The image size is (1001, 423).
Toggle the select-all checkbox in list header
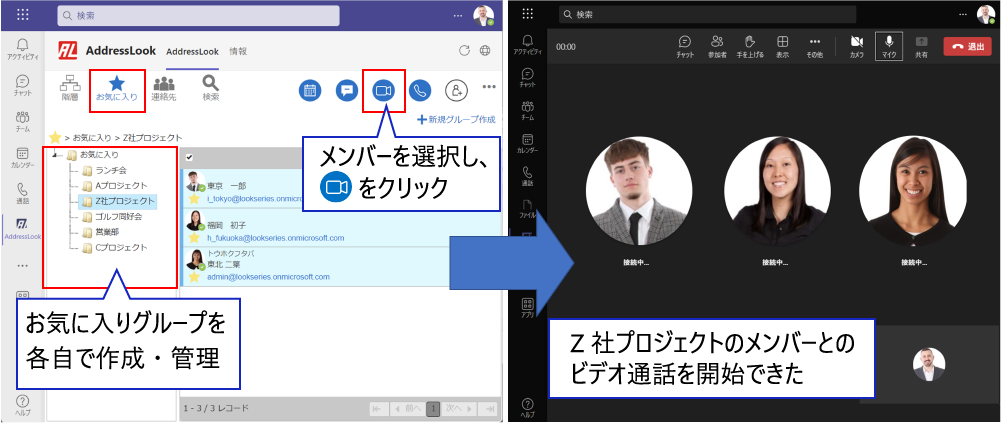190,157
